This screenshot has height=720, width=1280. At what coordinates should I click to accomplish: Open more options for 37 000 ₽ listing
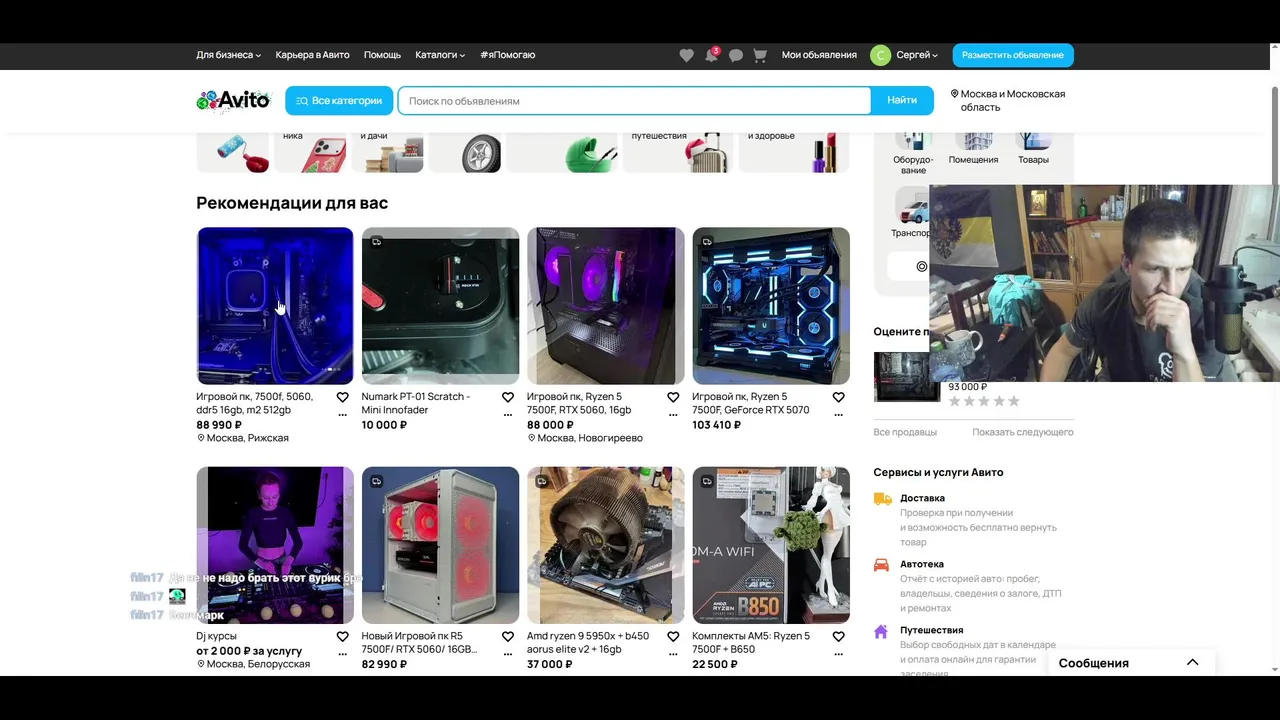(x=673, y=654)
